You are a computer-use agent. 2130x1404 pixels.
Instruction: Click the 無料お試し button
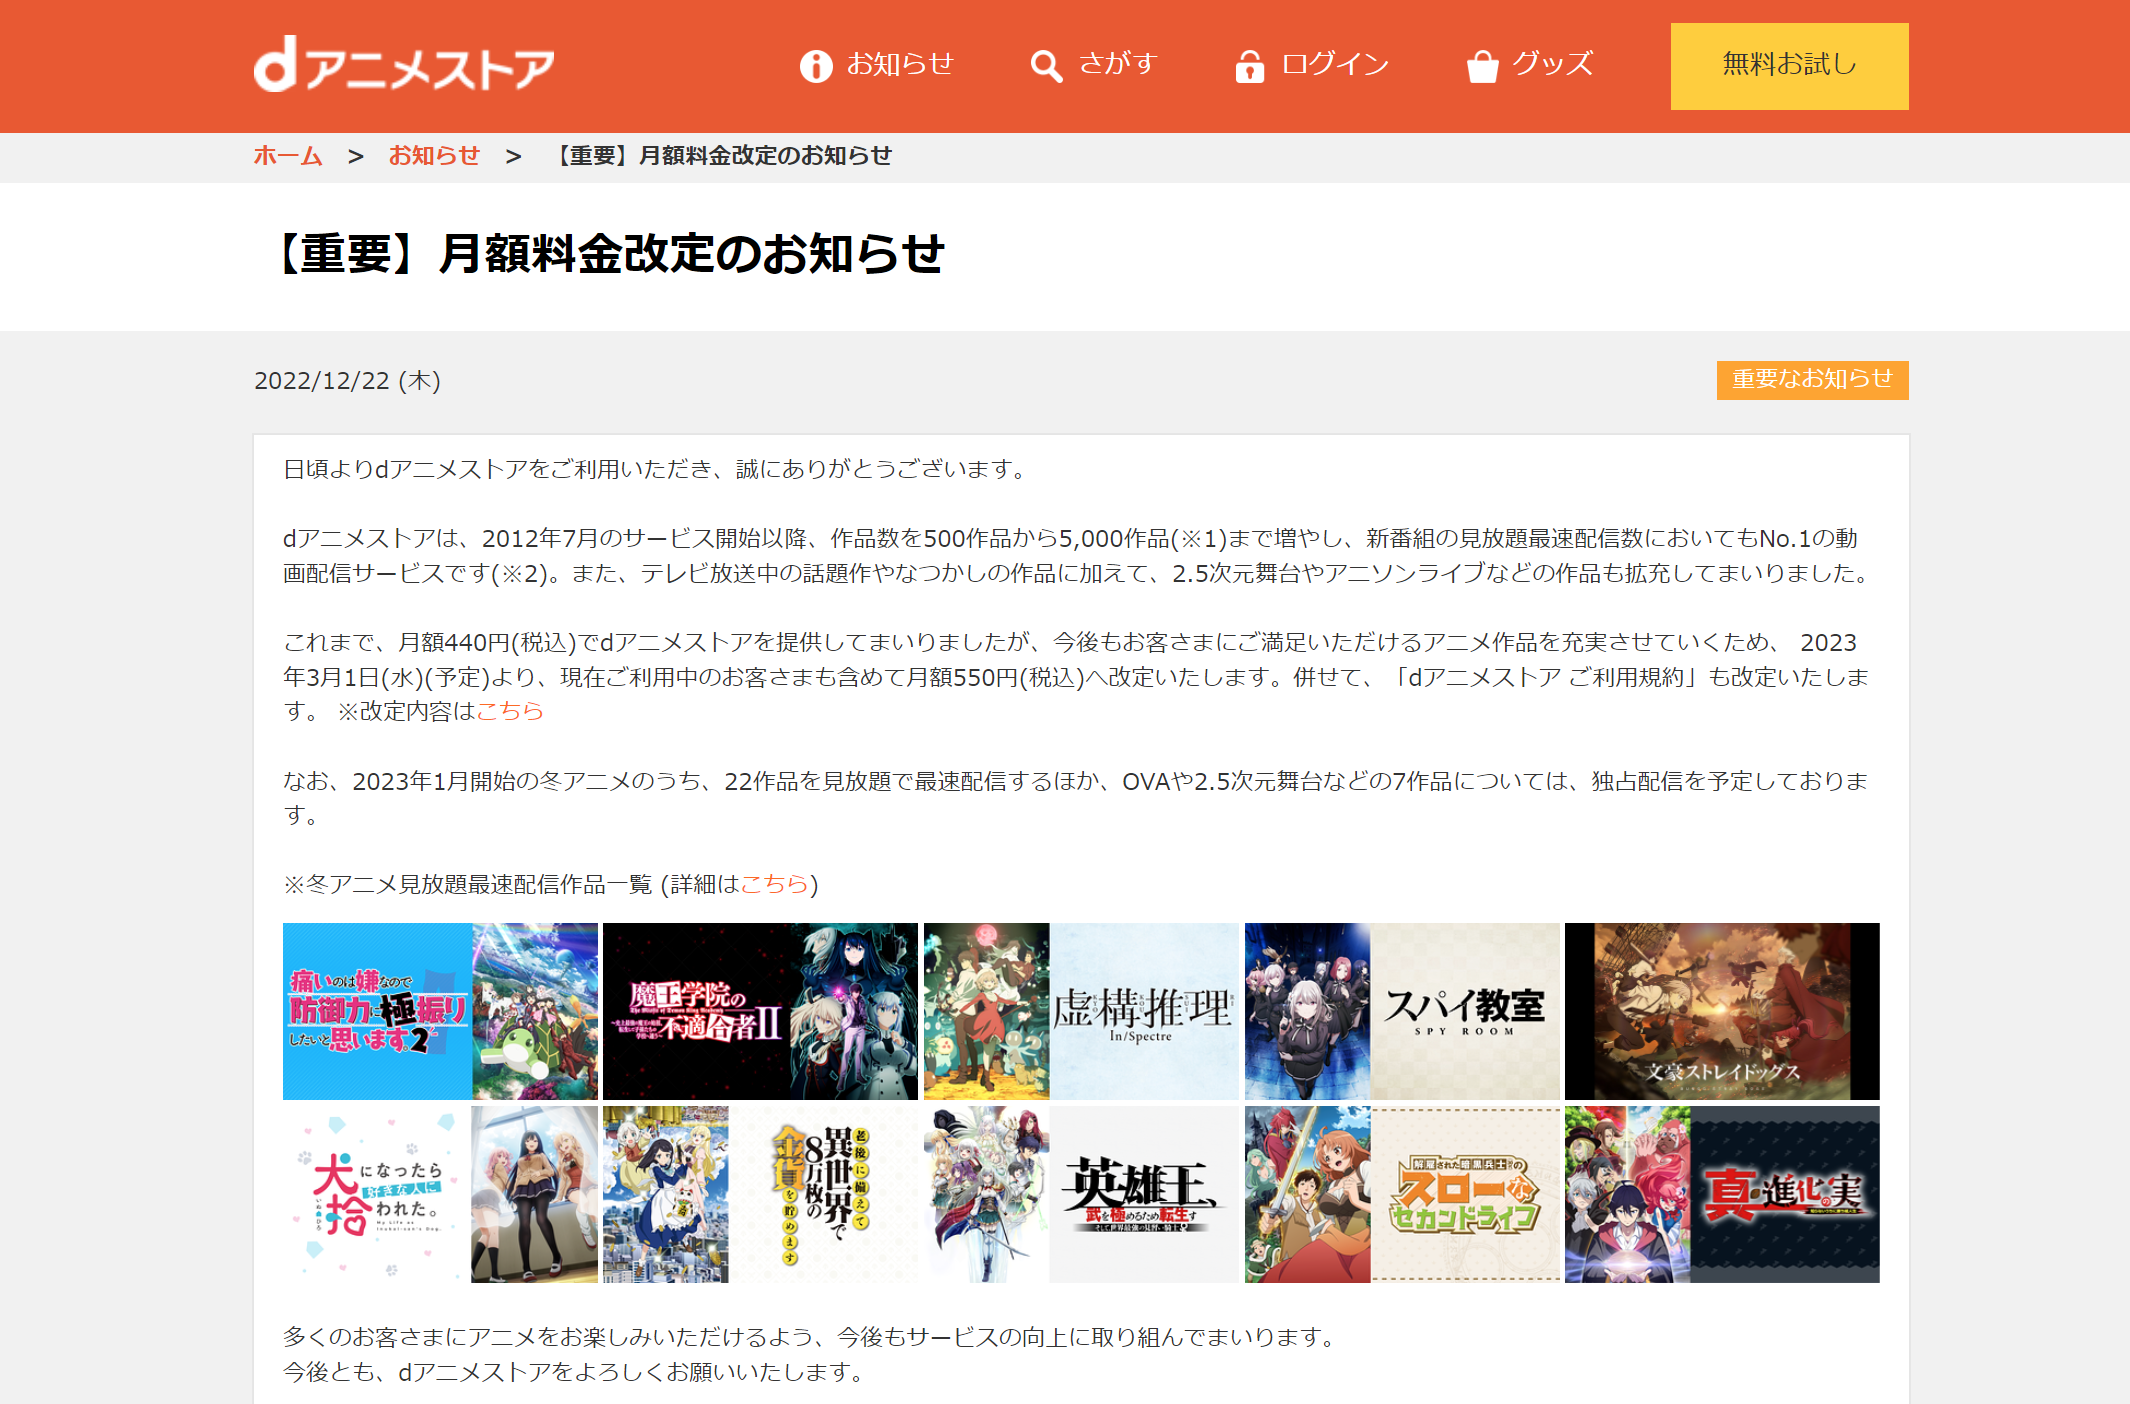click(x=1789, y=66)
